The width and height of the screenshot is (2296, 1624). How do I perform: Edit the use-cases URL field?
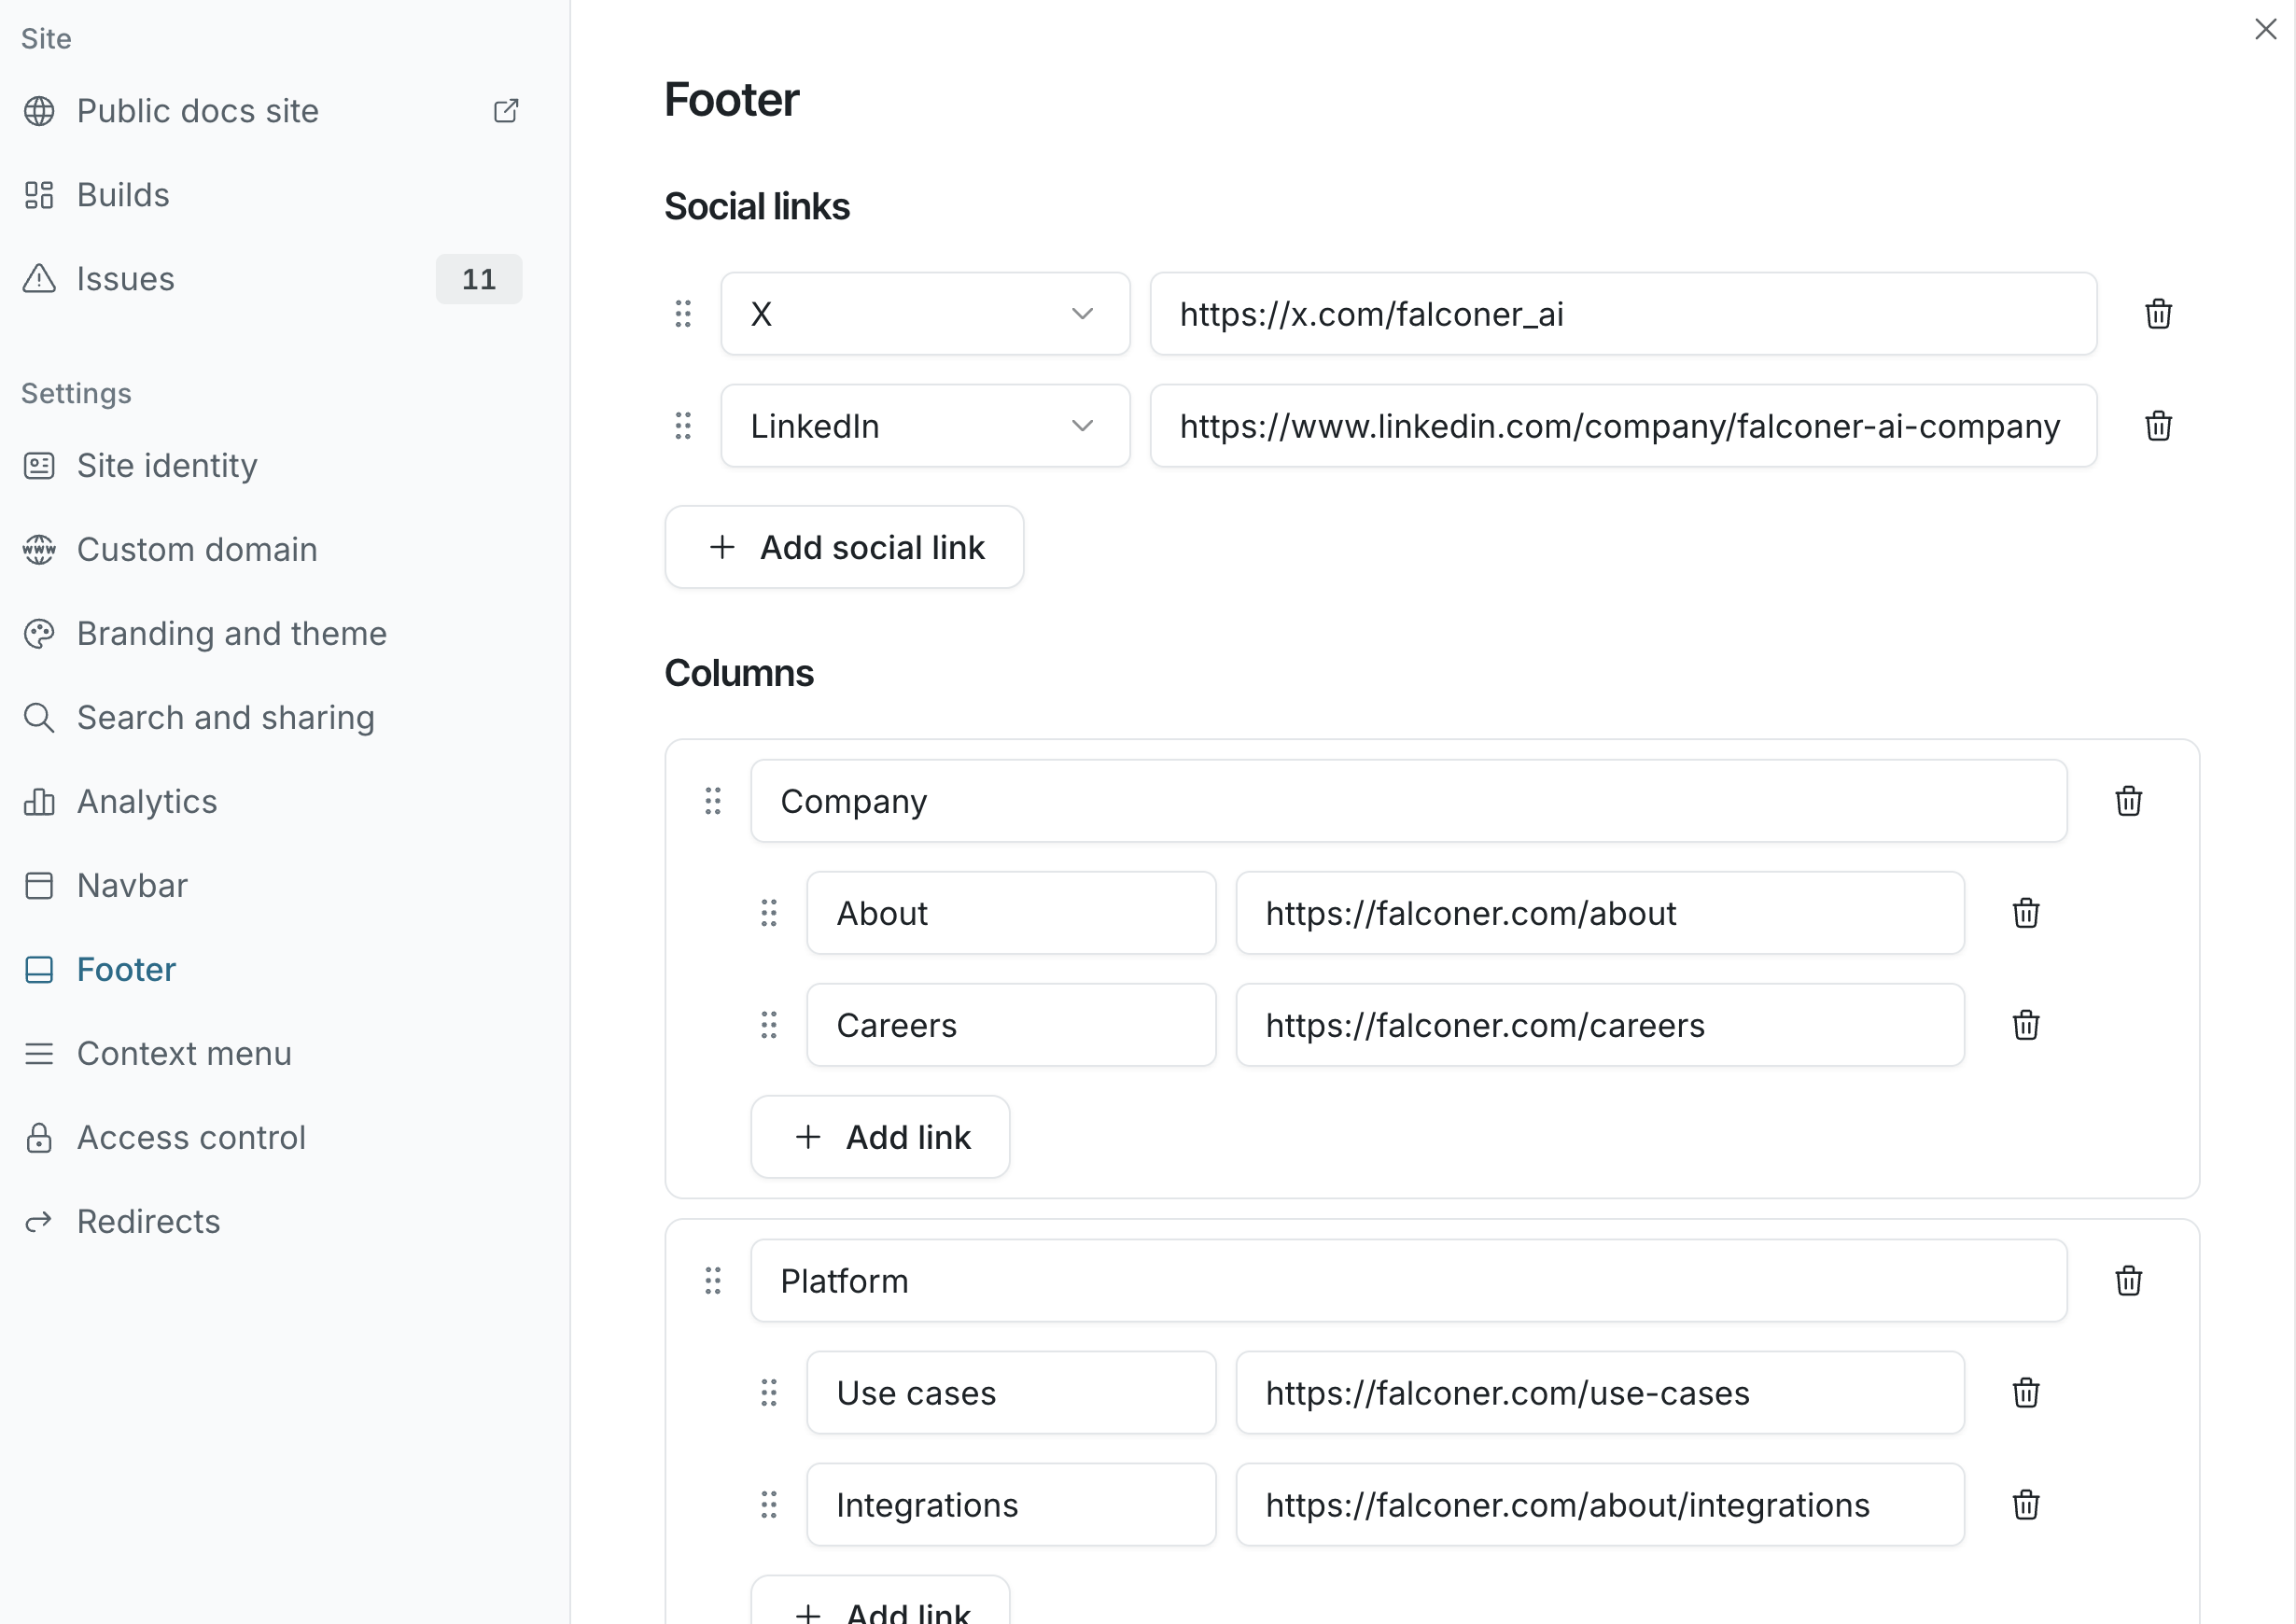point(1601,1393)
